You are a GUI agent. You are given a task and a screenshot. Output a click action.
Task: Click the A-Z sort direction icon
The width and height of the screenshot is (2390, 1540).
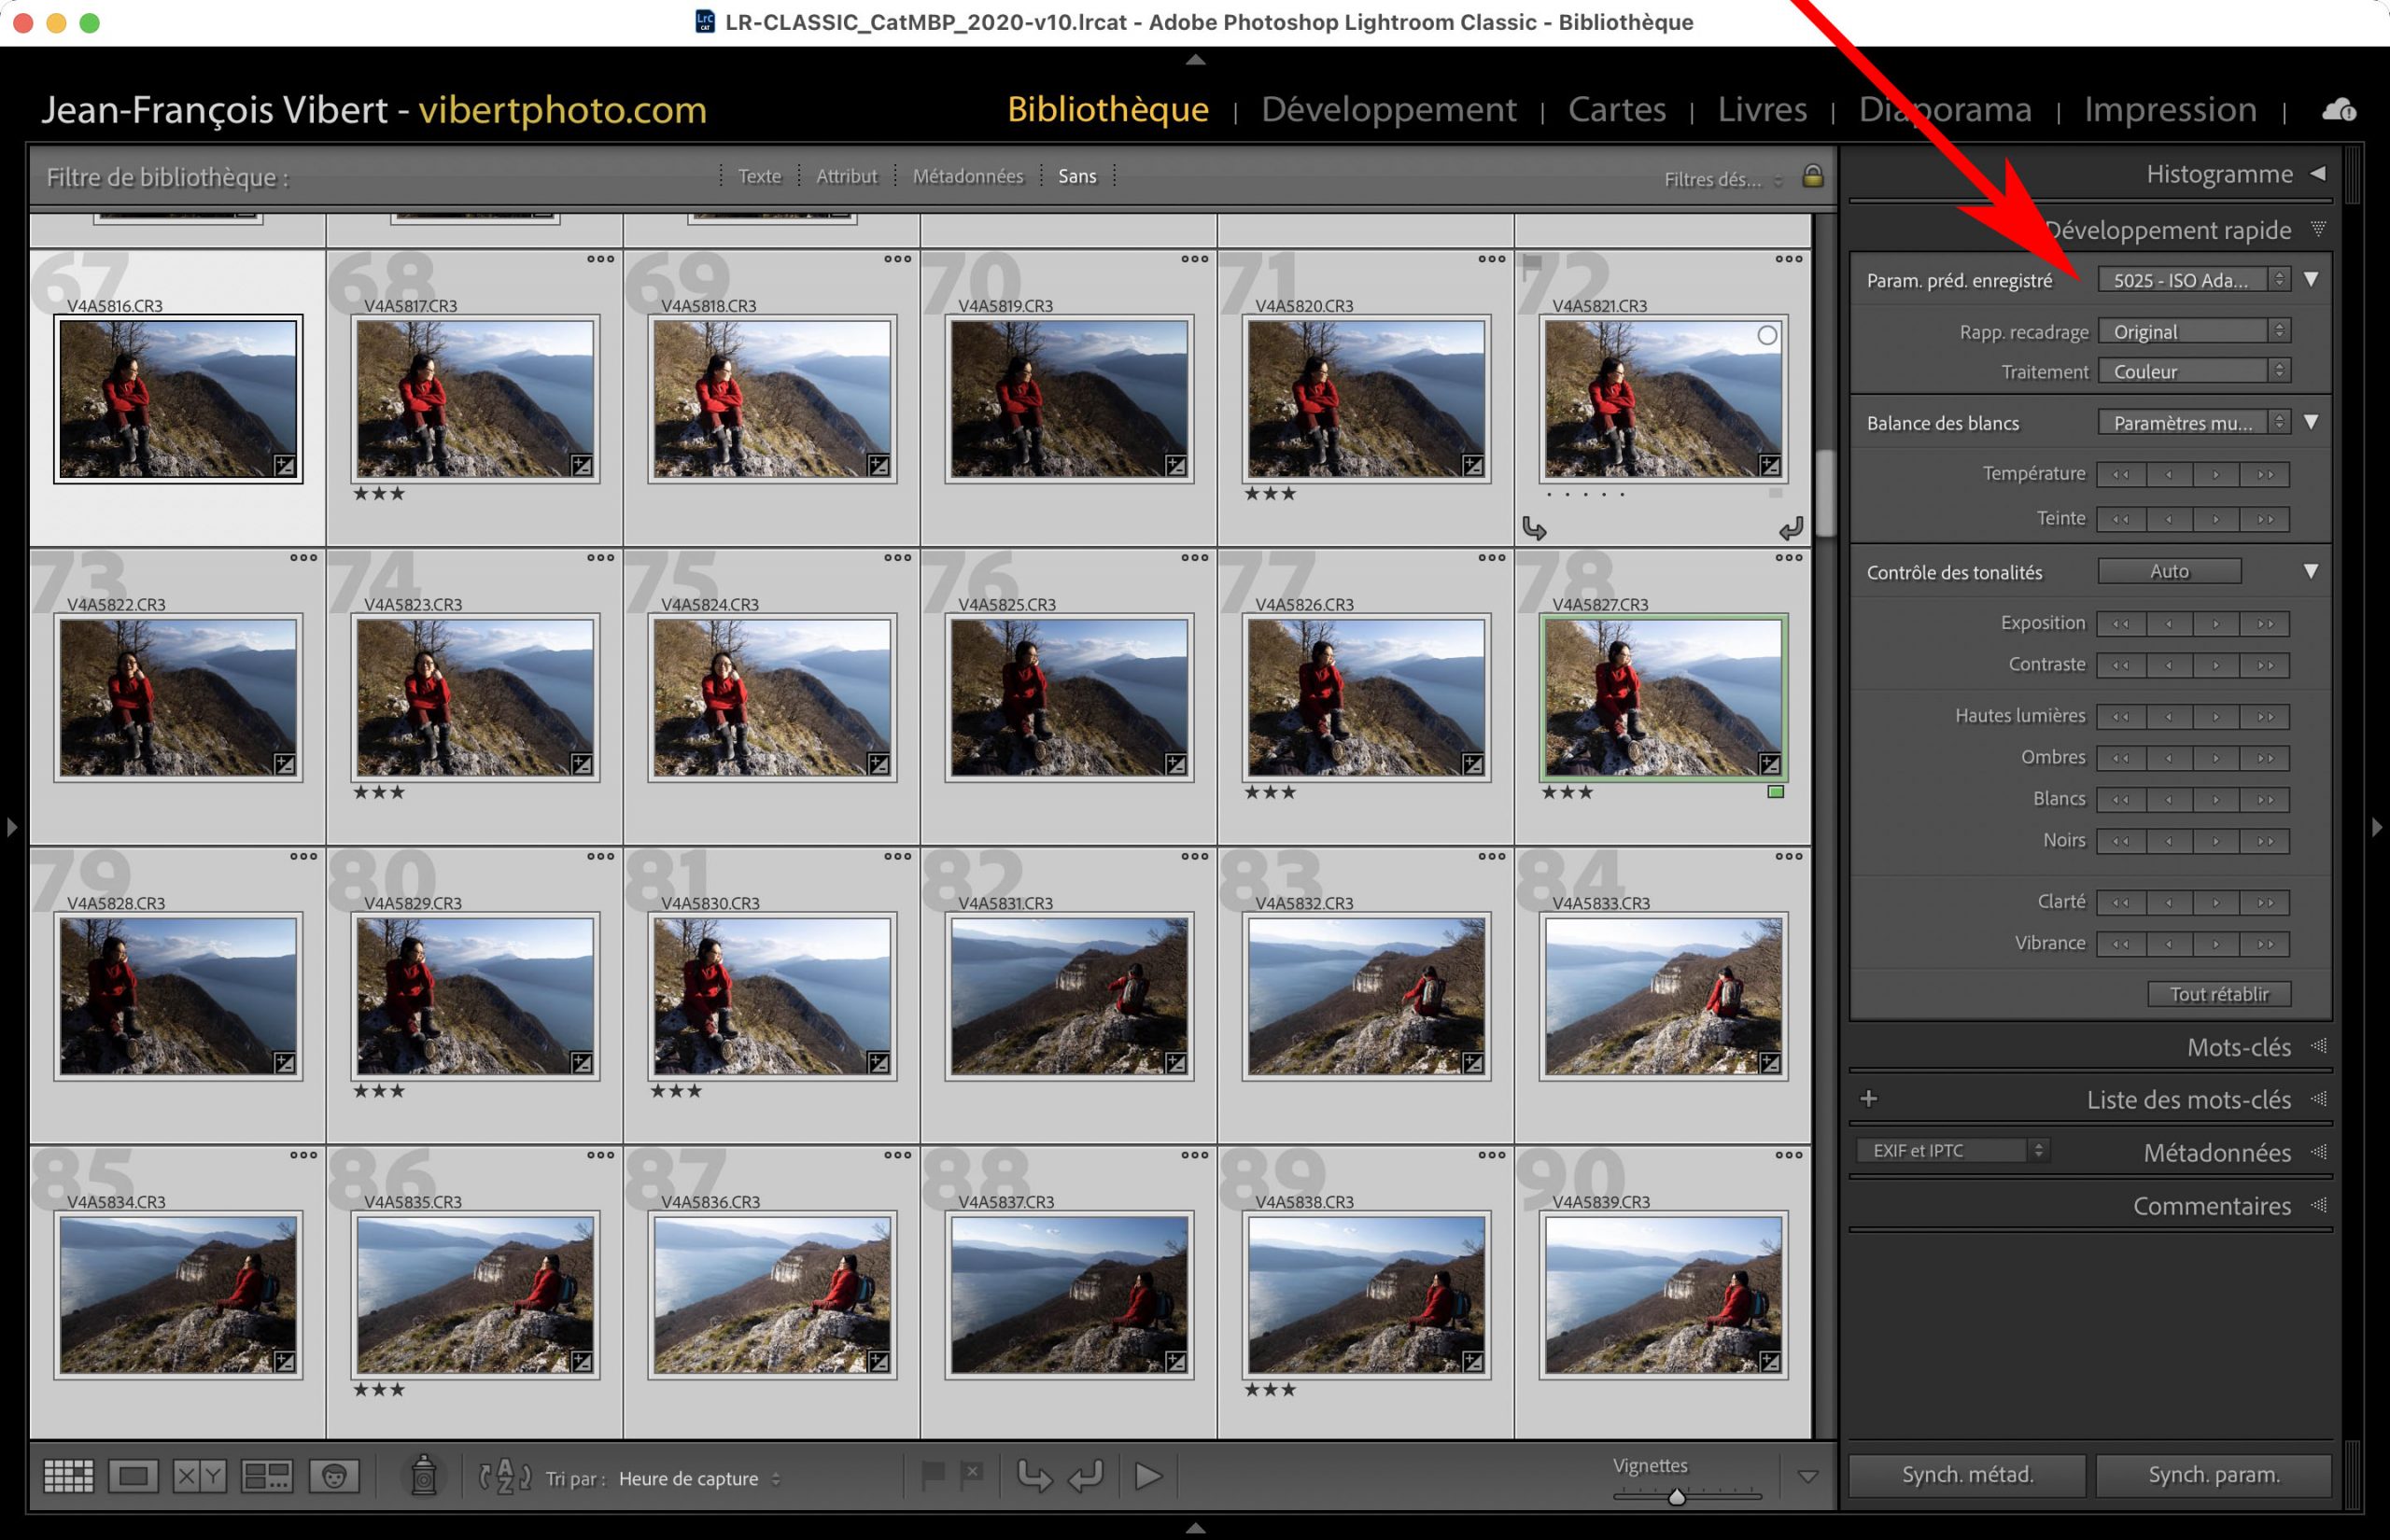505,1476
